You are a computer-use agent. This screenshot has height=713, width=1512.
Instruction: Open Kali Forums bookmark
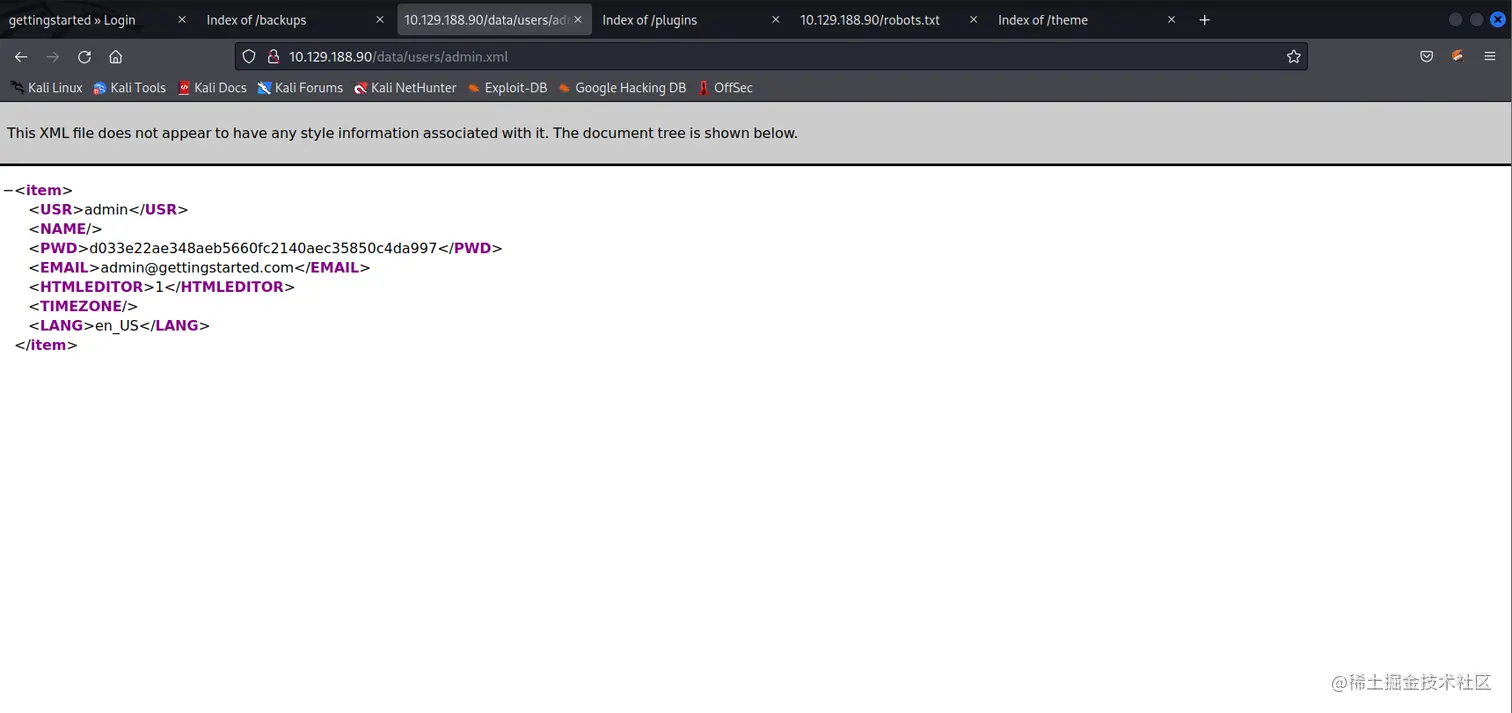point(300,88)
